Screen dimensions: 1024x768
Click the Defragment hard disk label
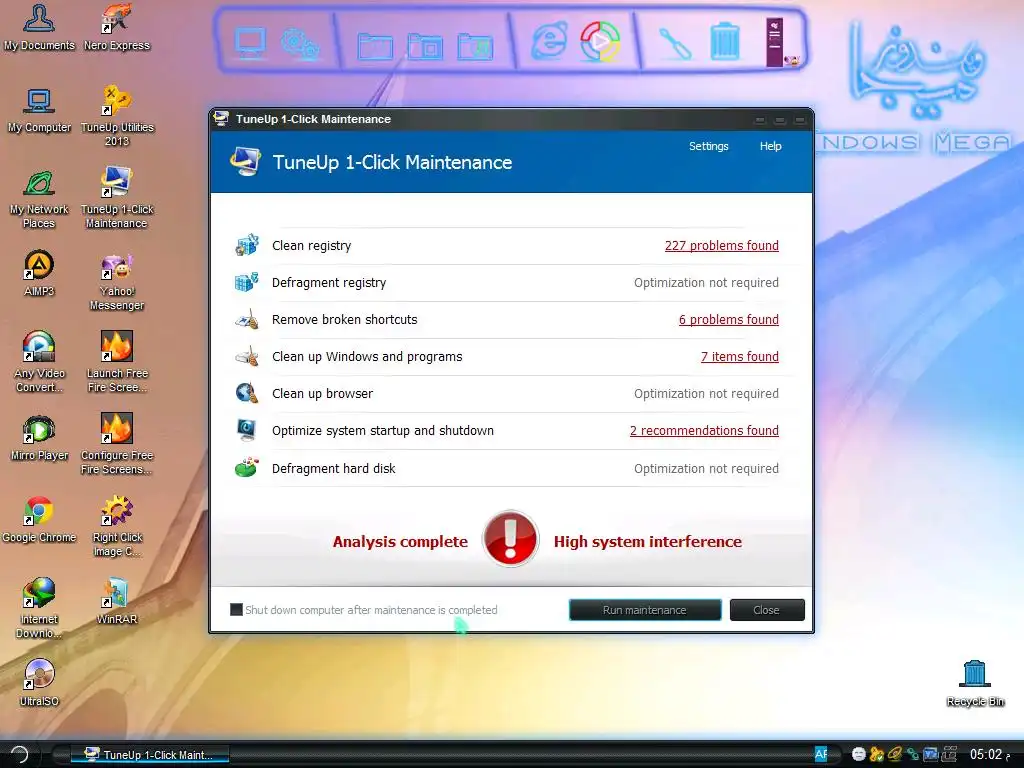coord(334,468)
